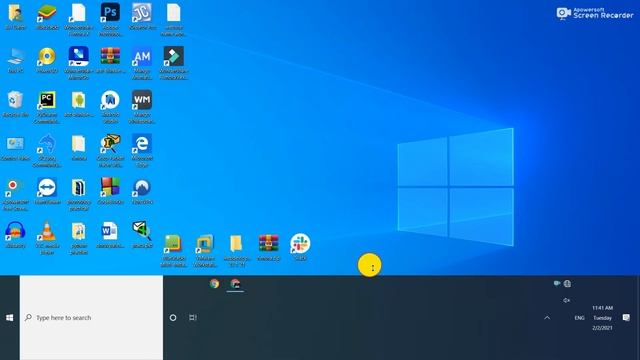Open the BlueStacks desktop shortcut
This screenshot has width=640, height=360.
(47, 16)
